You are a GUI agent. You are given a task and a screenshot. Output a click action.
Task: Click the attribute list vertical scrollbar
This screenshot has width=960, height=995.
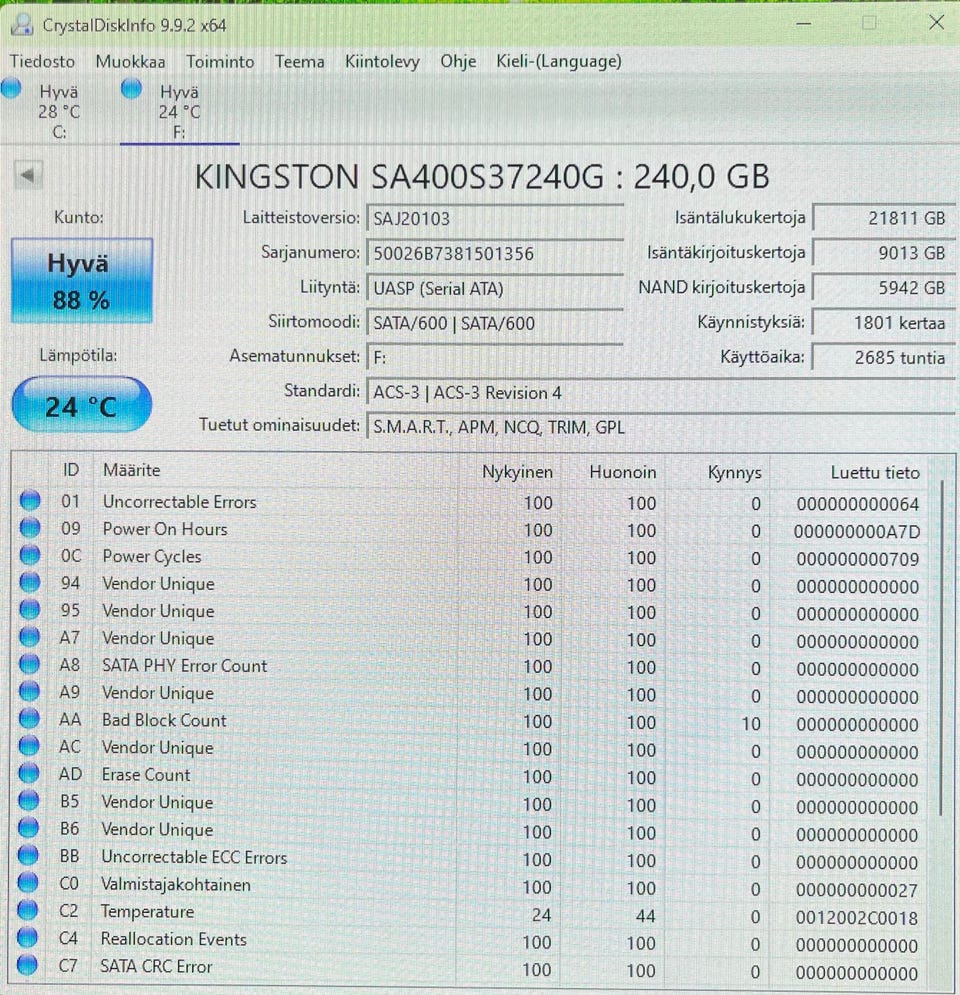pyautogui.click(x=942, y=647)
